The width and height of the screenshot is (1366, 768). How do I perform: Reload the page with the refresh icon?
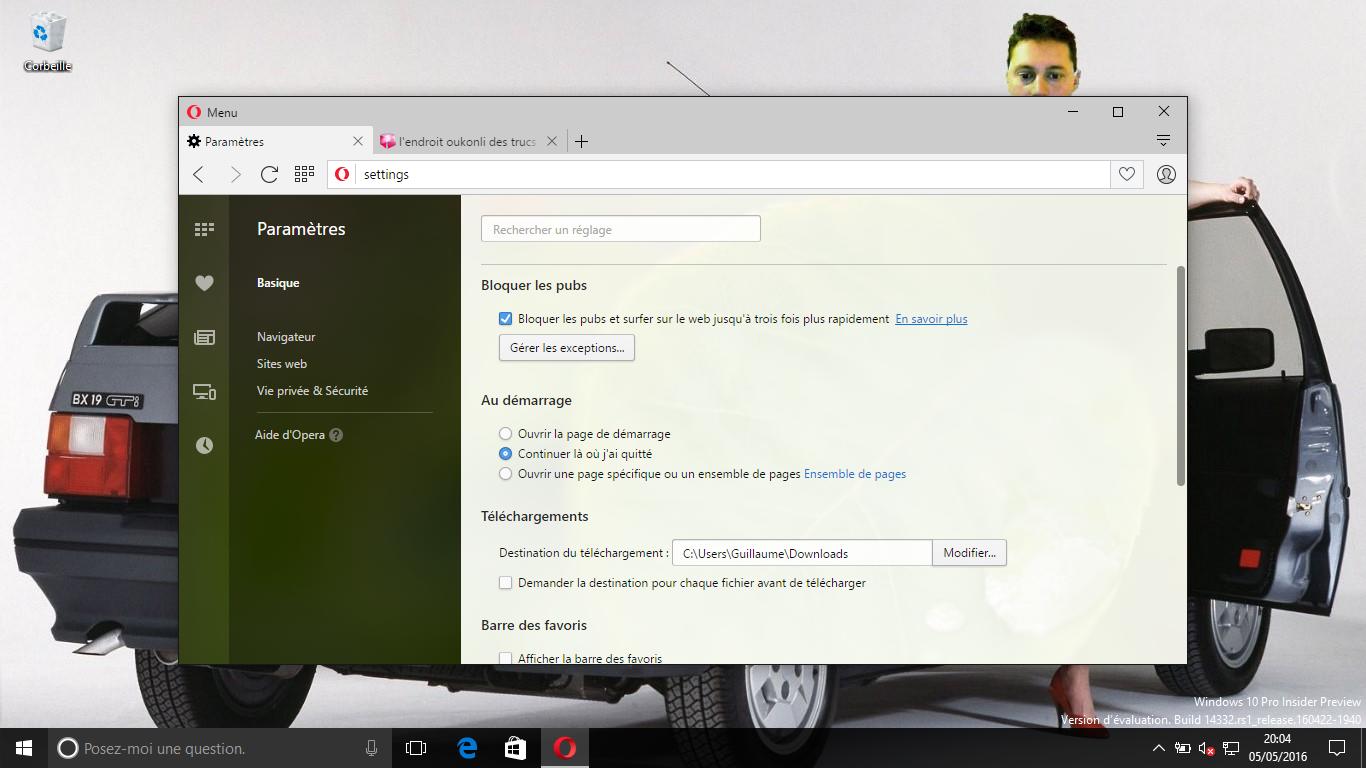click(269, 174)
